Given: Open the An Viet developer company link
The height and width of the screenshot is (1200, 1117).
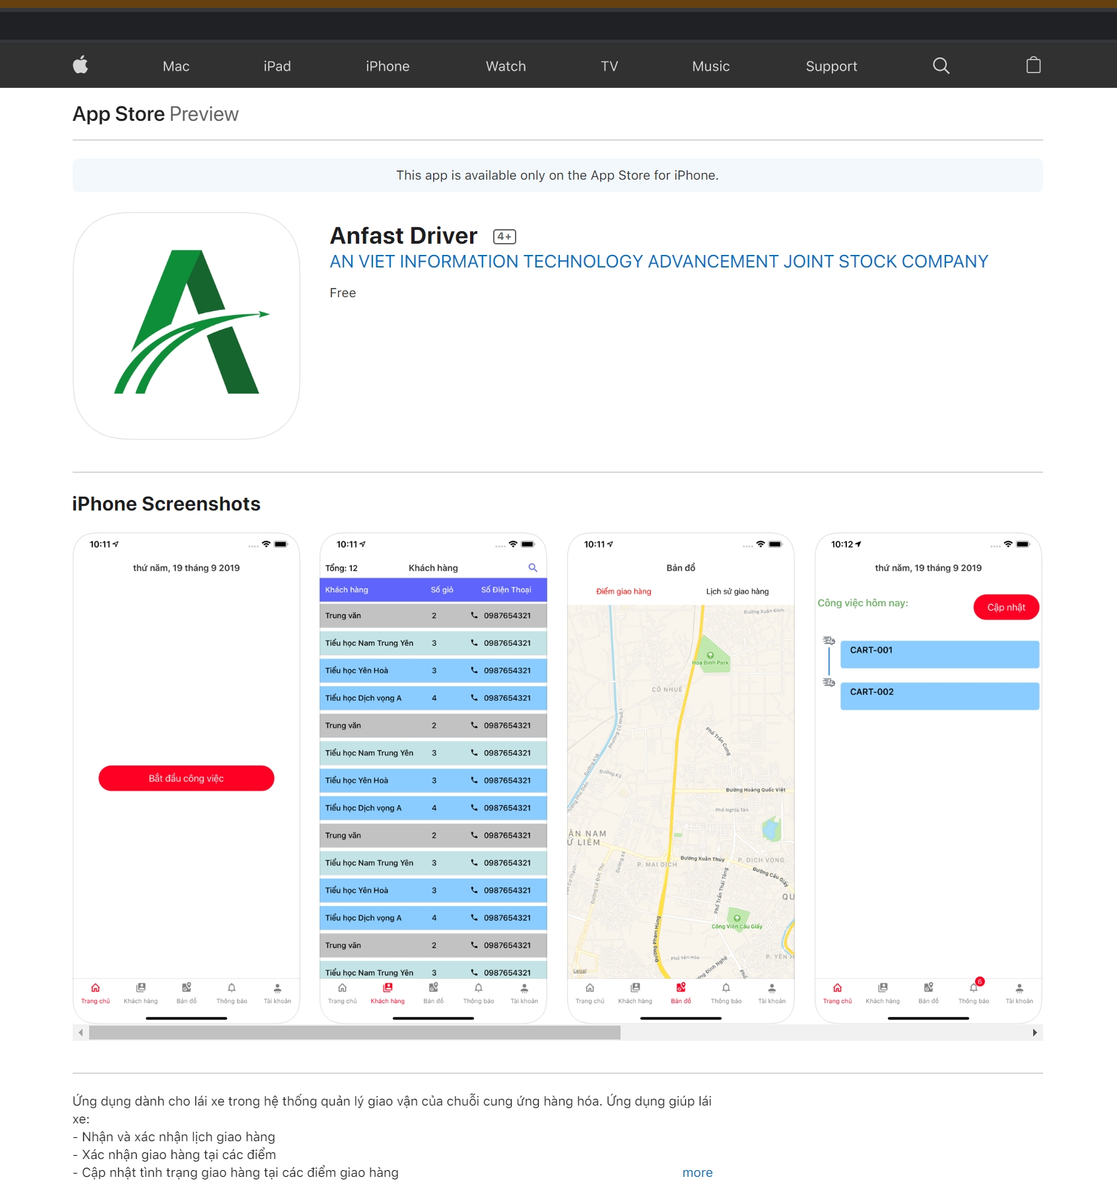Looking at the screenshot, I should click(659, 262).
